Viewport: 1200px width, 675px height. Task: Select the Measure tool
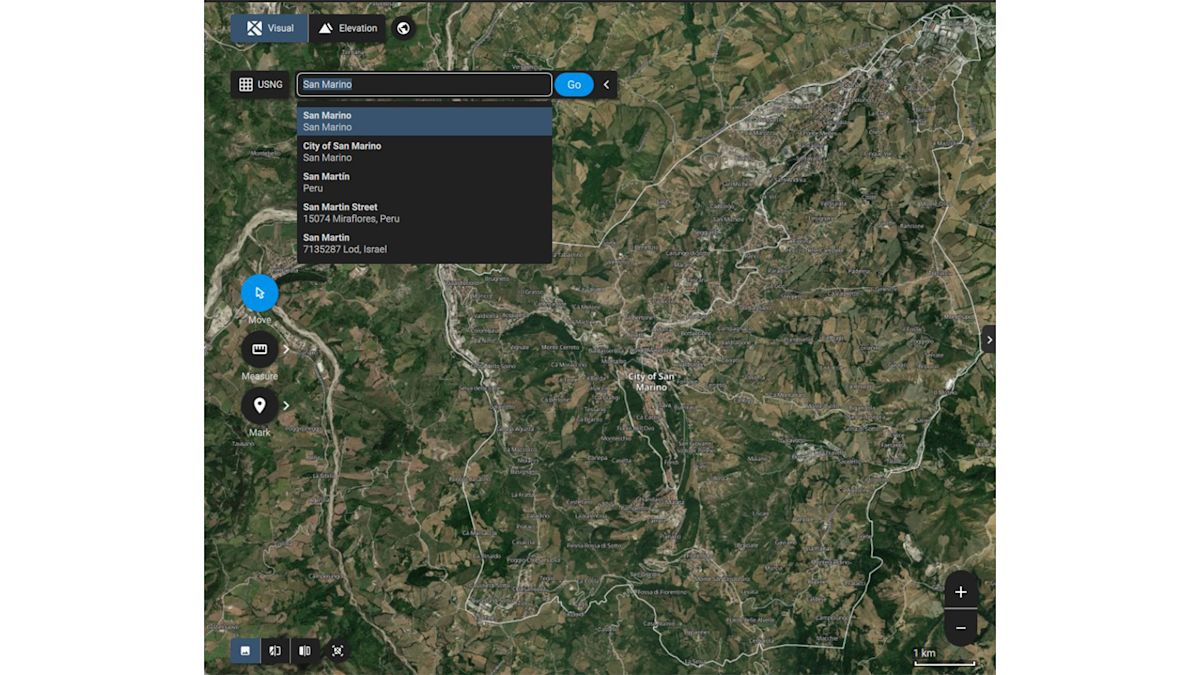point(259,349)
